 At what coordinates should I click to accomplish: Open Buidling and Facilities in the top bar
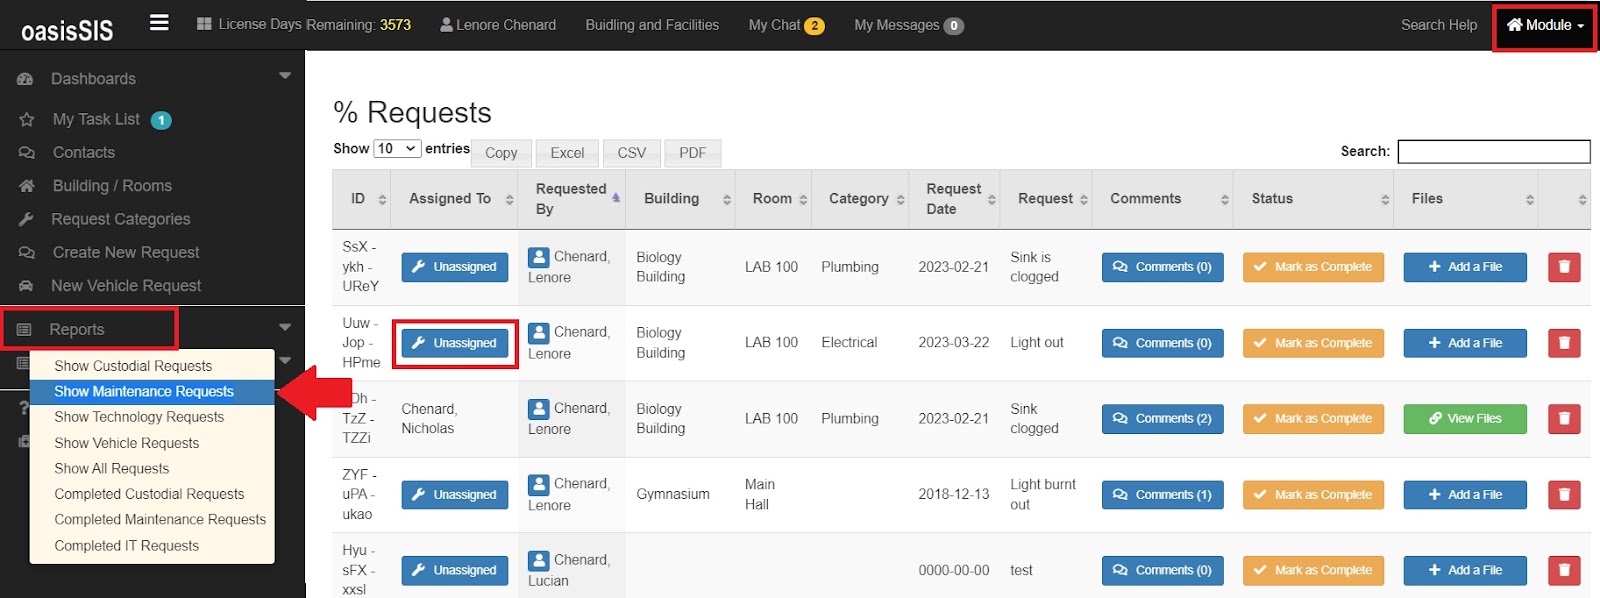(x=652, y=25)
